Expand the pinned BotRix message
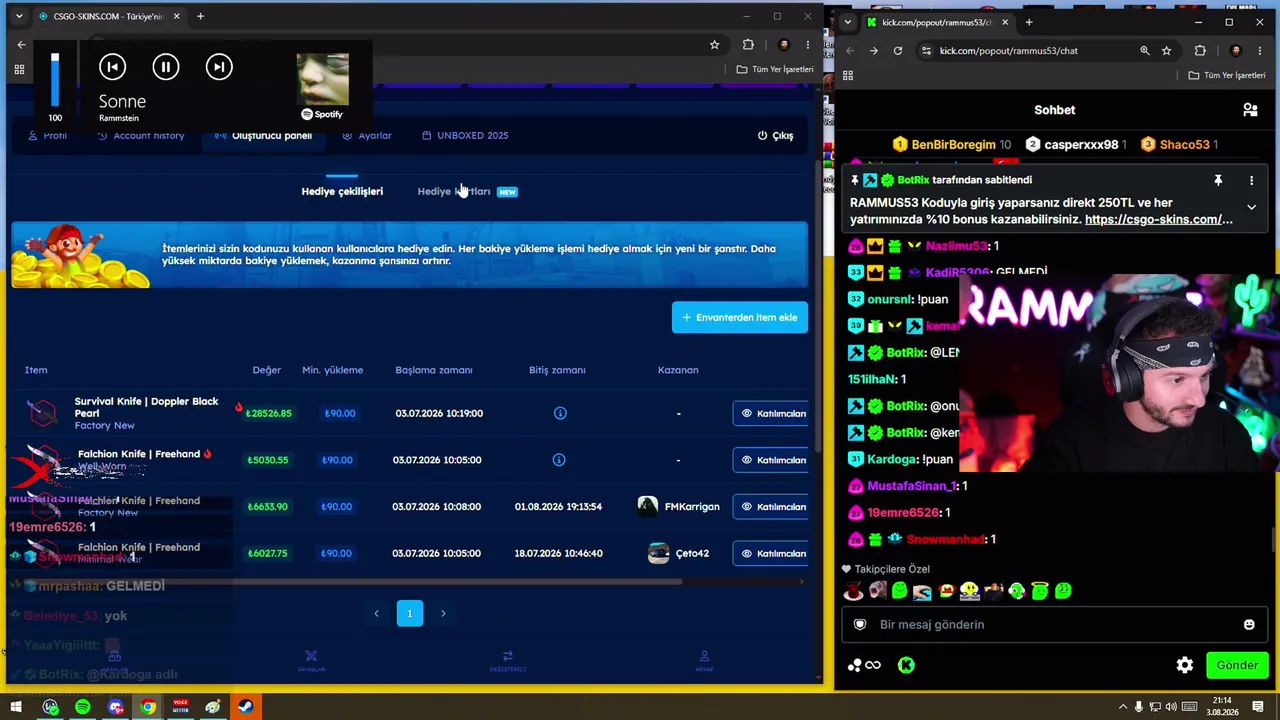The height and width of the screenshot is (720, 1280). (1251, 207)
